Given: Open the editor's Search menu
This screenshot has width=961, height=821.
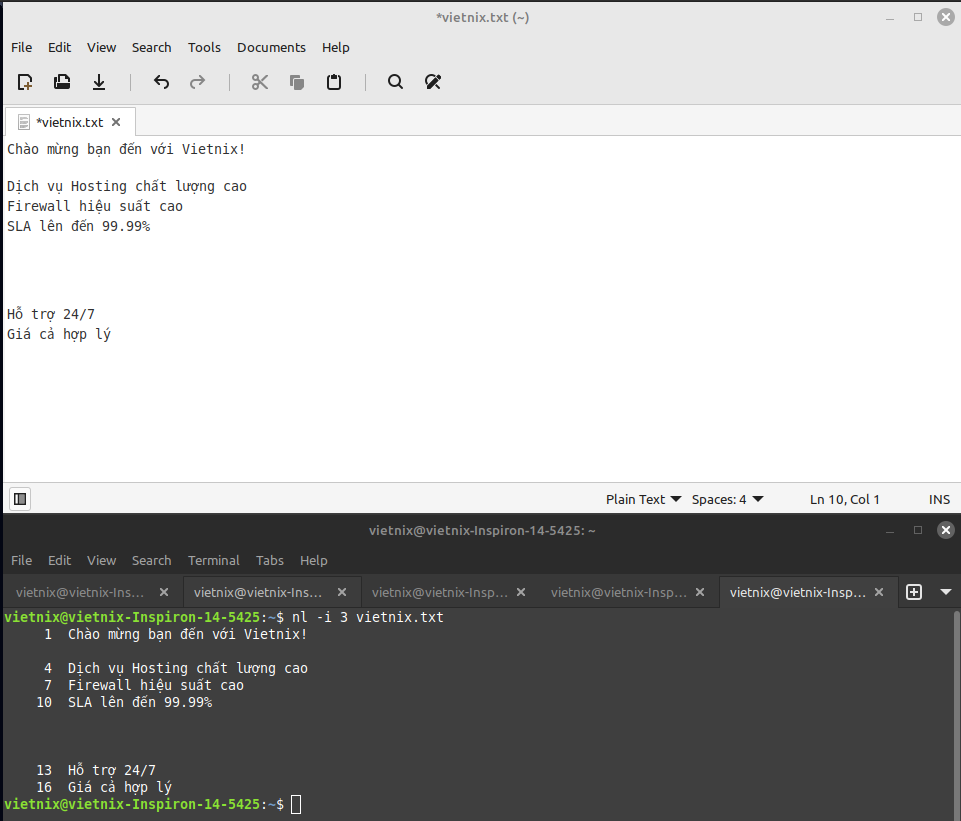Looking at the screenshot, I should 151,47.
